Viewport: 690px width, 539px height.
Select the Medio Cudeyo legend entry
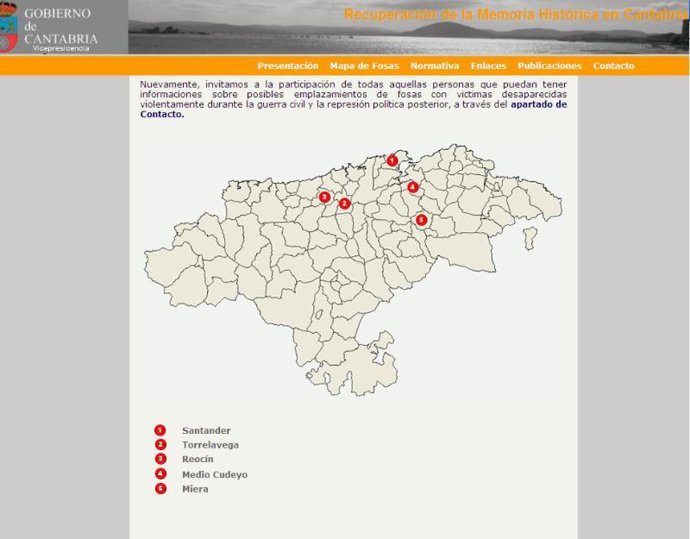215,475
